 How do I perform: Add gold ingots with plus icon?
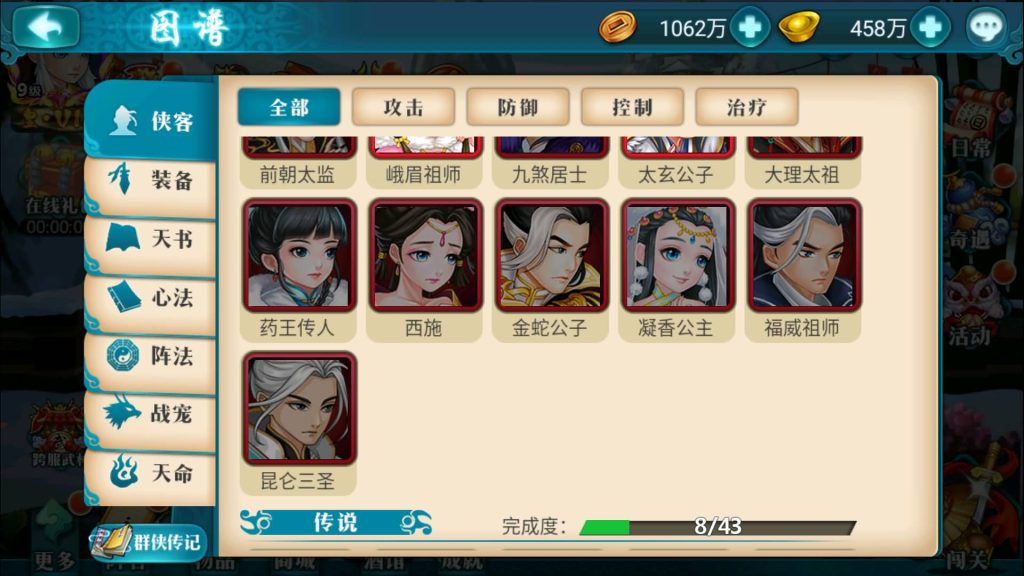click(930, 27)
